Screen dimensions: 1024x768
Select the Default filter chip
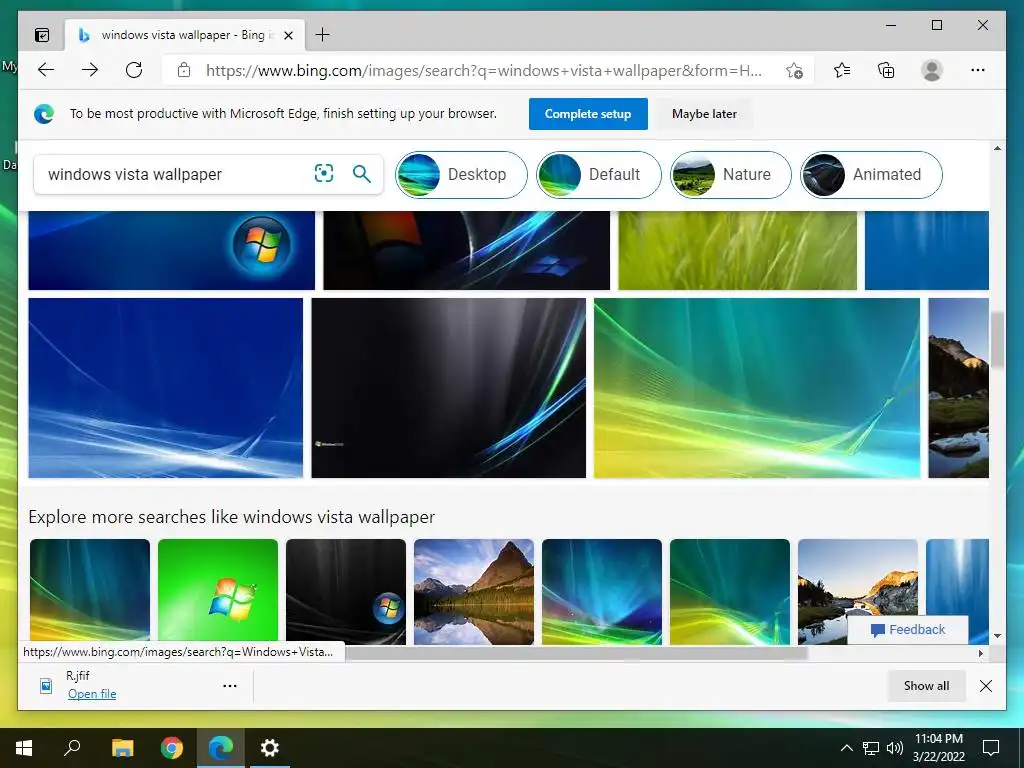click(599, 174)
